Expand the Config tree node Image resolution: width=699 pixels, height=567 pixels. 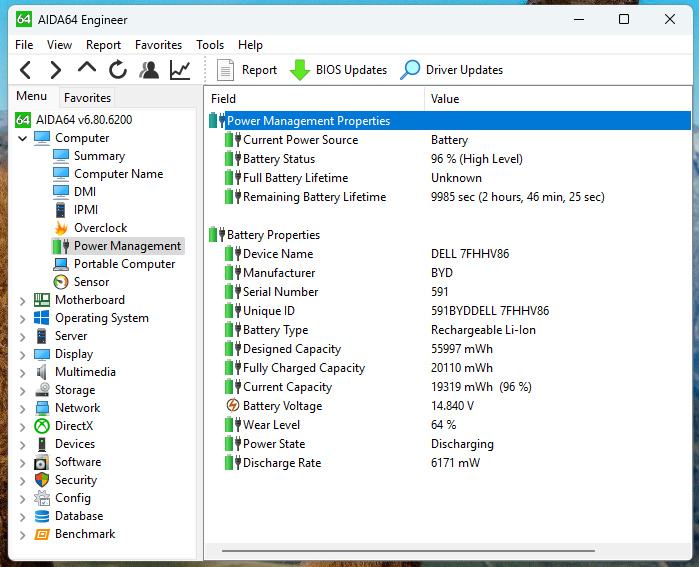(x=22, y=499)
